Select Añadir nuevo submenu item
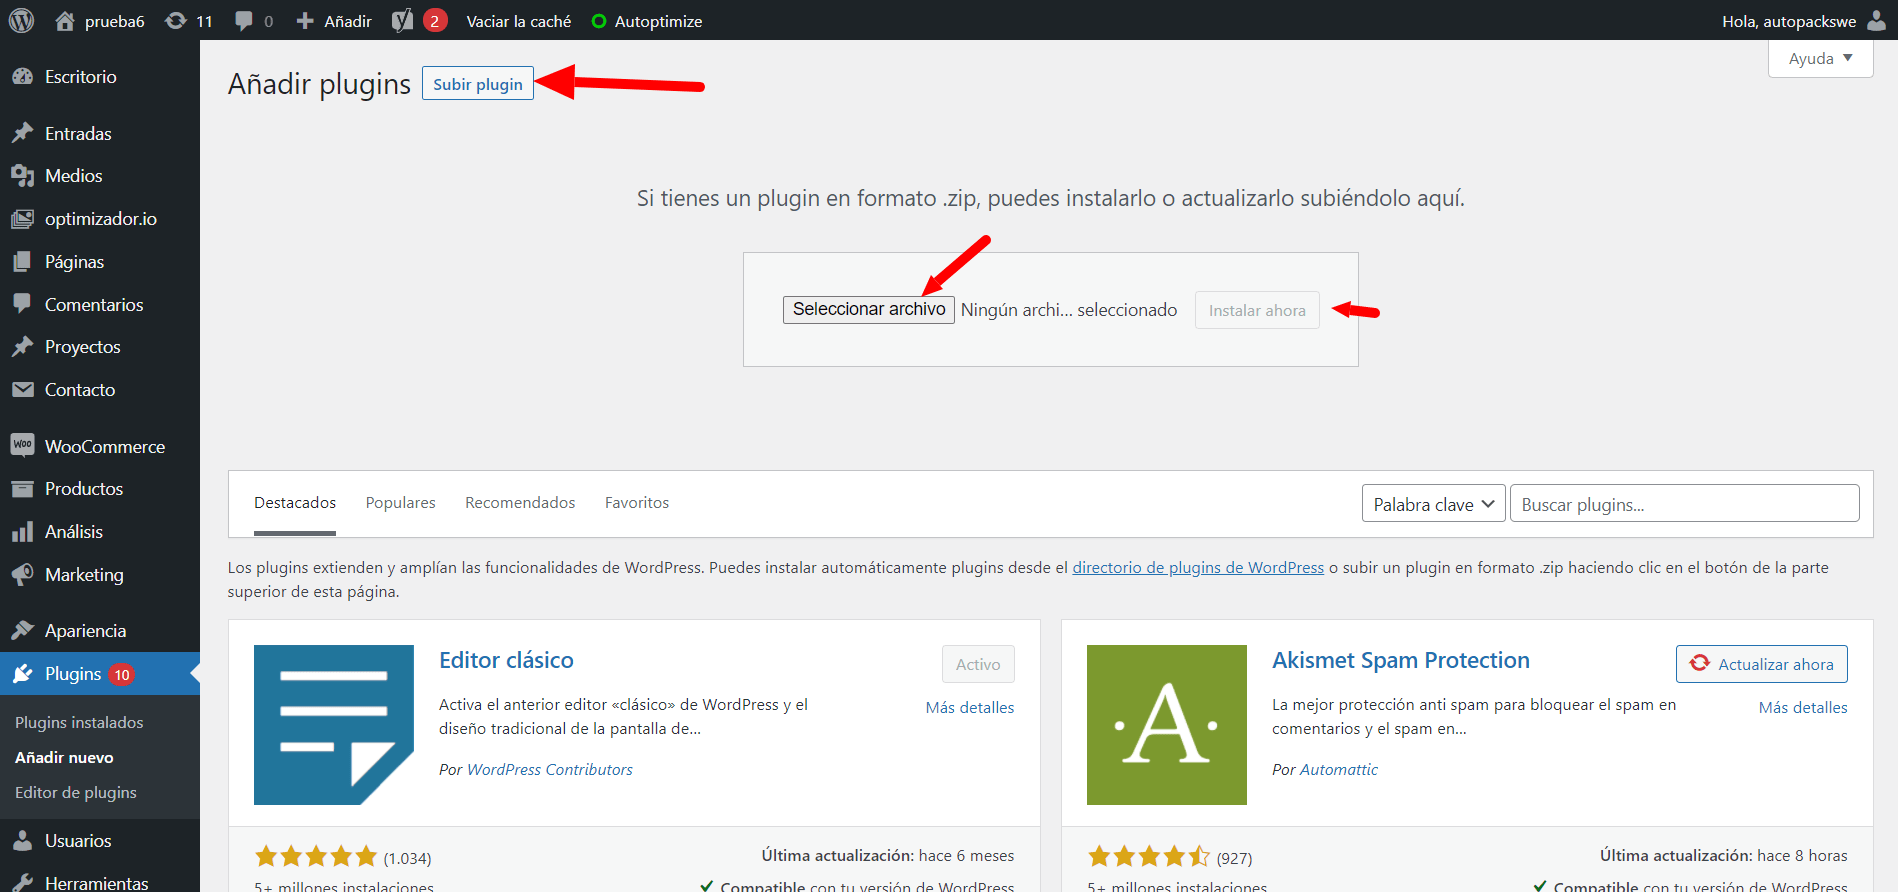Screen dimensions: 1898x892 (64, 757)
